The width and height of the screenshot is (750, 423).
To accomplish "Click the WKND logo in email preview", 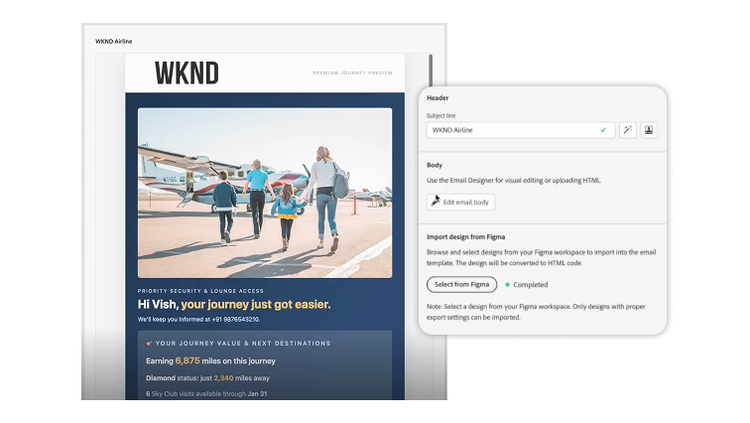I will point(186,73).
